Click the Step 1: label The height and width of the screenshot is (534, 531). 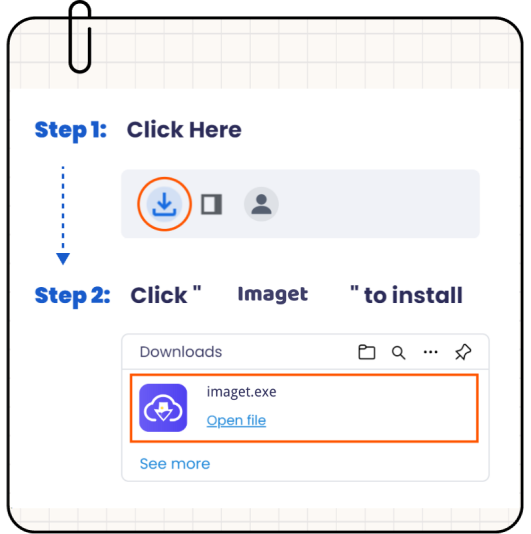71,130
